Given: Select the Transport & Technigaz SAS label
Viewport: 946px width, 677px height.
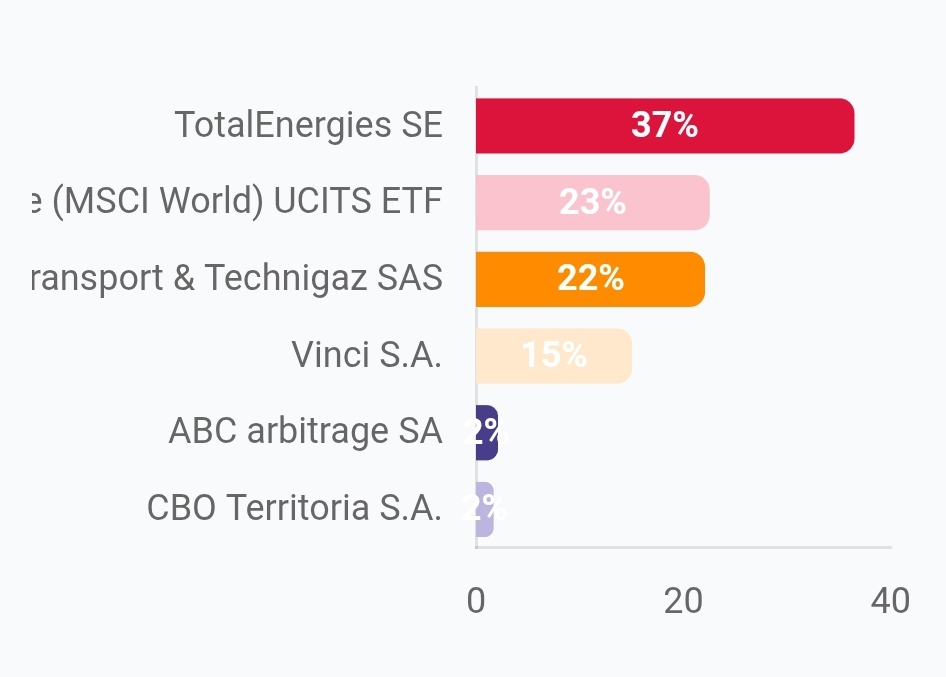Looking at the screenshot, I should 236,278.
